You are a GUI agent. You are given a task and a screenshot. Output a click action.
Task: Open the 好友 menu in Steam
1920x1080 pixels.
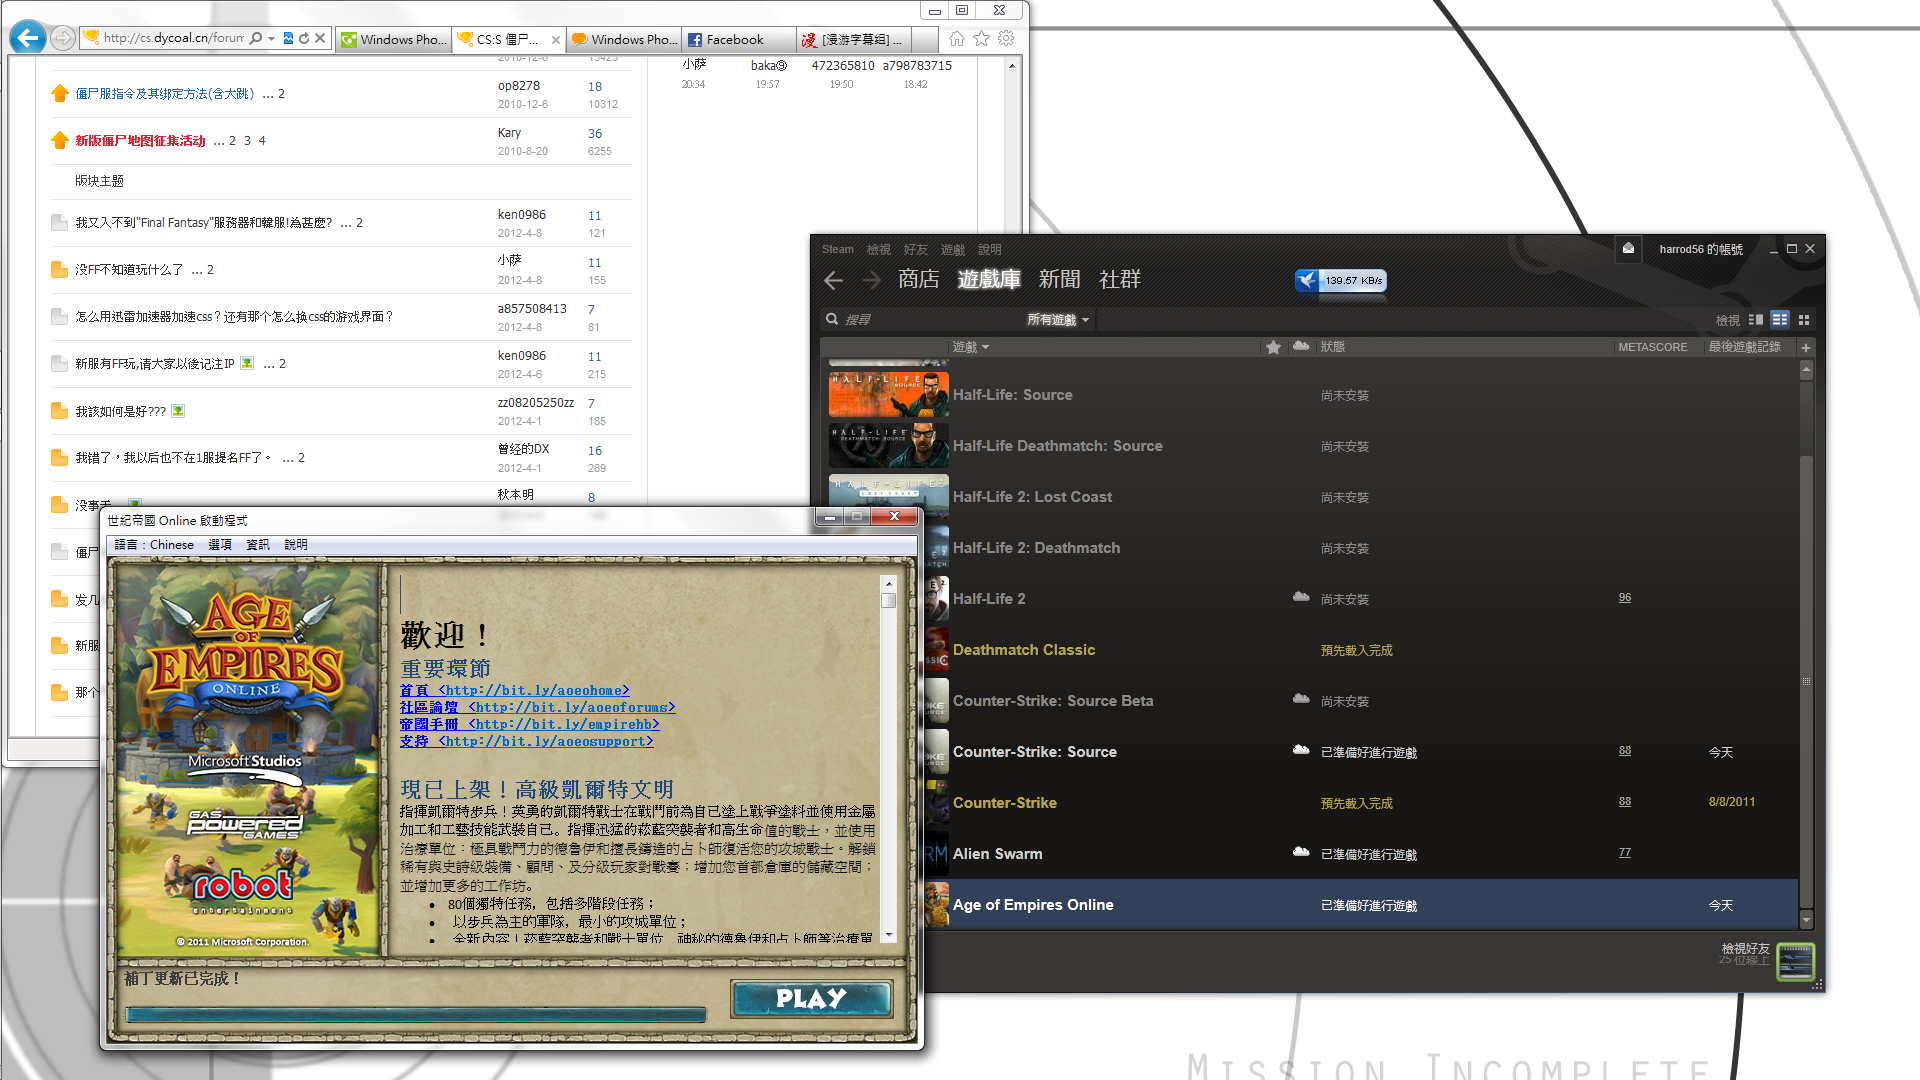click(x=916, y=249)
